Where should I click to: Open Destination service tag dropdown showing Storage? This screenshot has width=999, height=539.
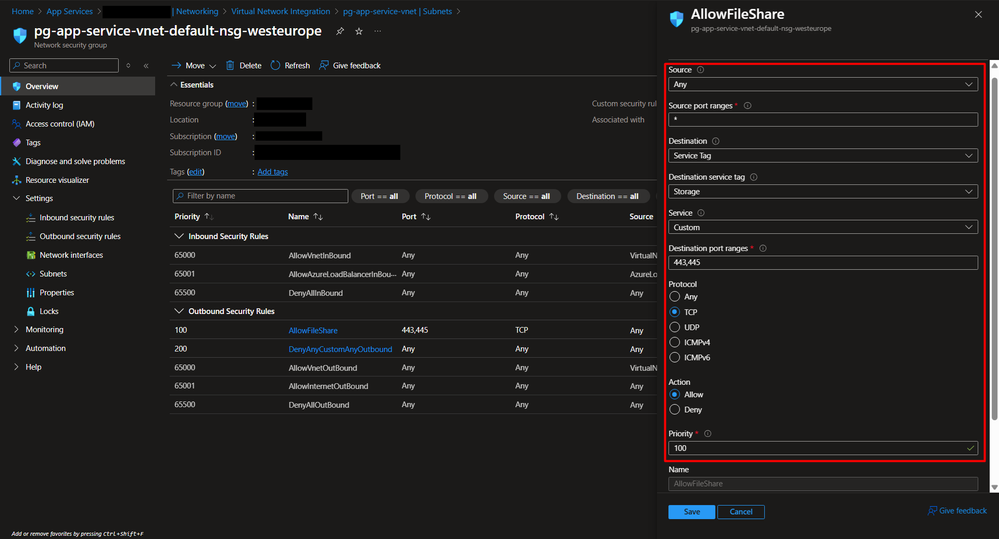[x=823, y=191]
